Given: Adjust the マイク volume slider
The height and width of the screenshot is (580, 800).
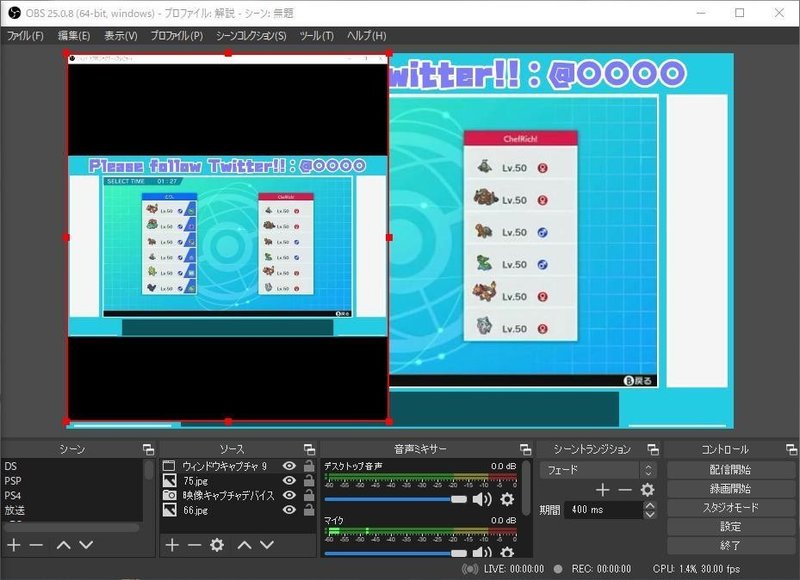Looking at the screenshot, I should pos(395,553).
